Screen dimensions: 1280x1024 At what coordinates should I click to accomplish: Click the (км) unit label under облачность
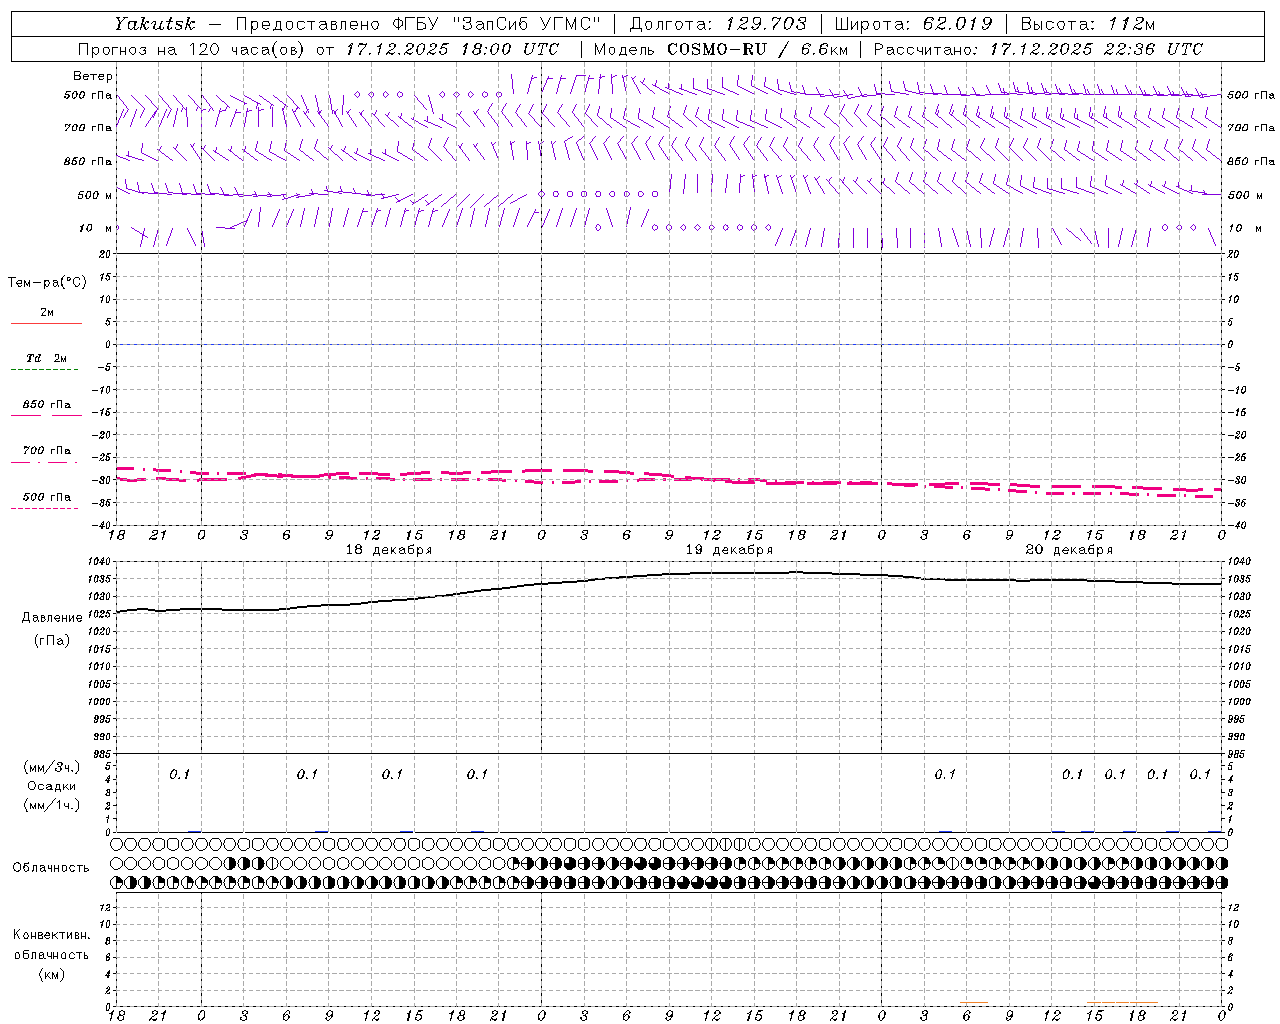pyautogui.click(x=51, y=974)
